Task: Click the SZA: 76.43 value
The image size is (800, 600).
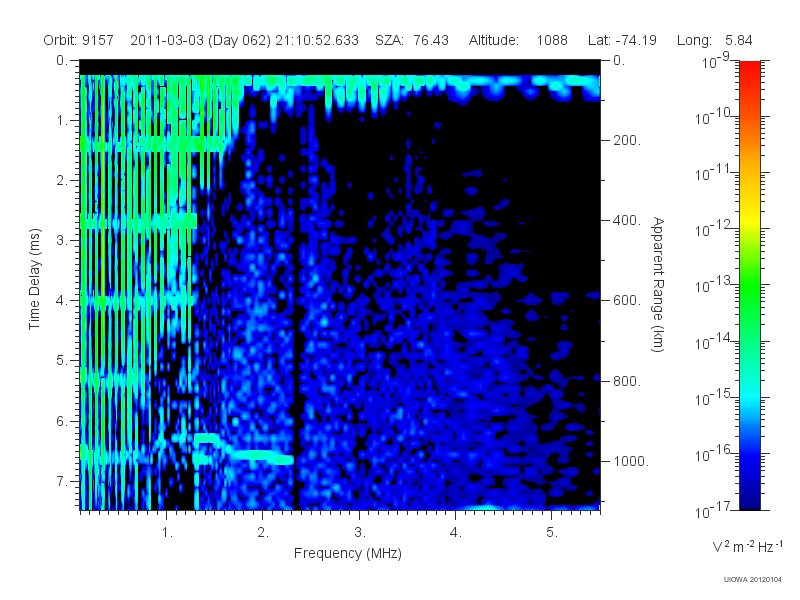Action: (412, 40)
